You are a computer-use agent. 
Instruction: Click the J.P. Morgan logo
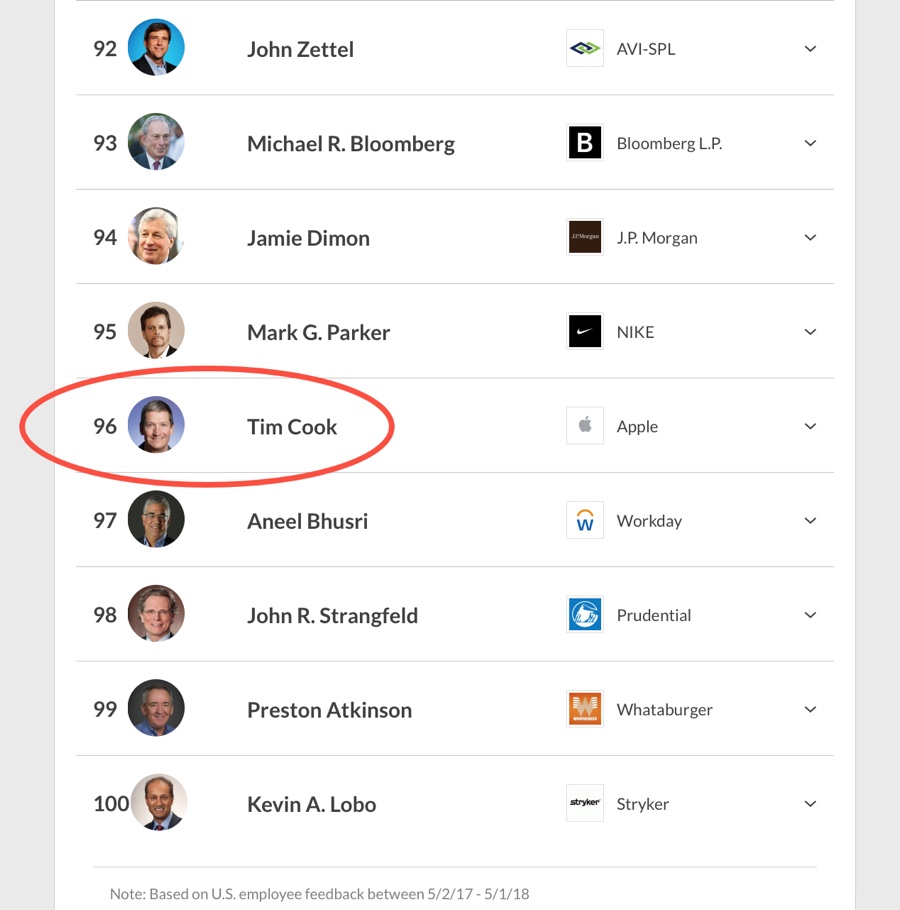coord(584,237)
